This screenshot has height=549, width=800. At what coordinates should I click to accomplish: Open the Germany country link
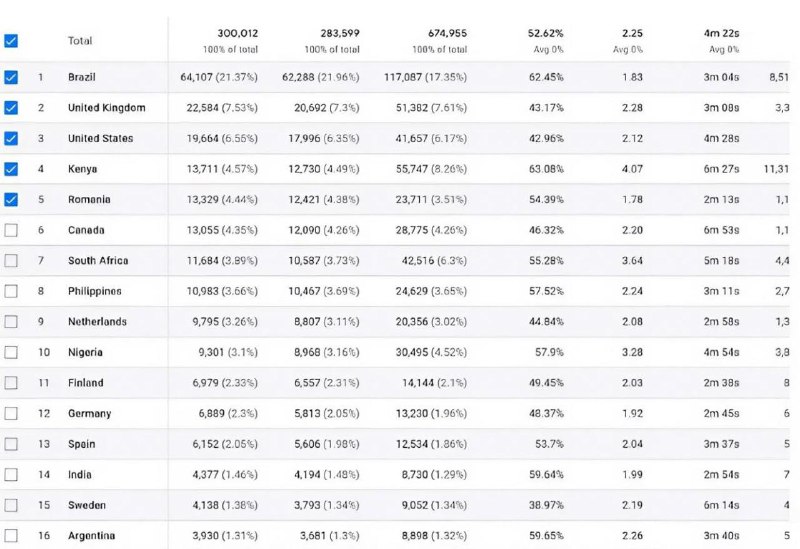(89, 414)
